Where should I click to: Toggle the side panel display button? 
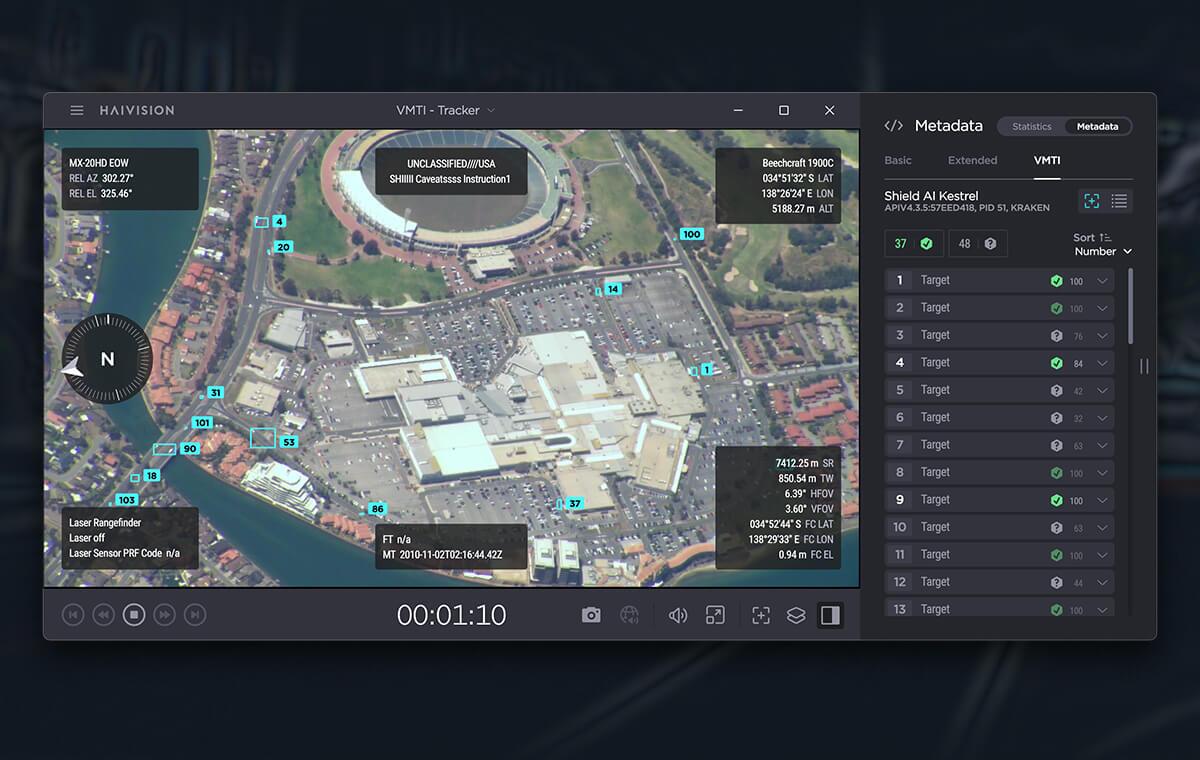(x=829, y=615)
